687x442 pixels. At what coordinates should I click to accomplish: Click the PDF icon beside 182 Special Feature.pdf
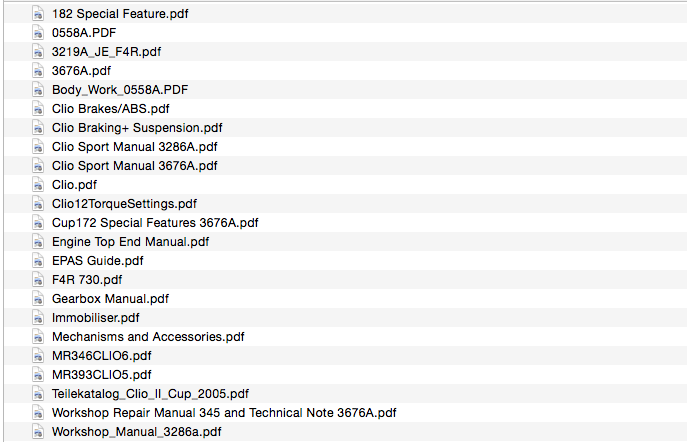pyautogui.click(x=38, y=14)
